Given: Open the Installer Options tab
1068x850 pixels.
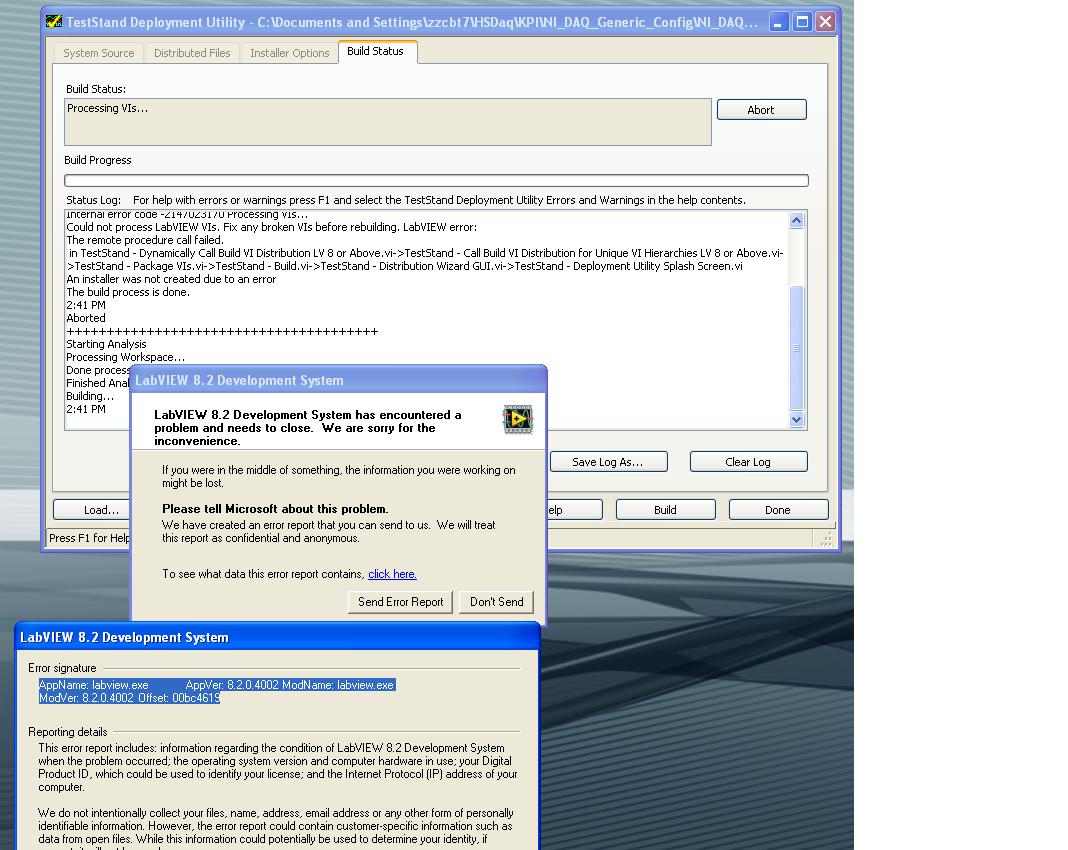Looking at the screenshot, I should coord(289,53).
